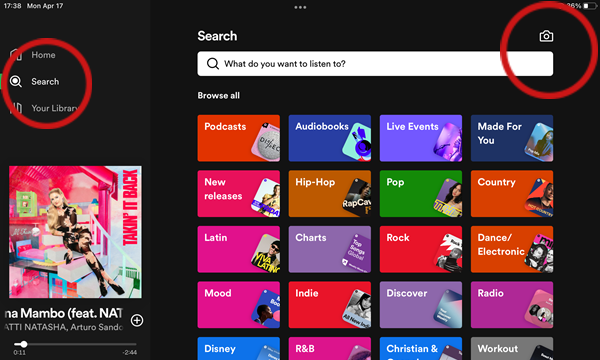Image resolution: width=600 pixels, height=360 pixels.
Task: Click the song progress slider knob
Action: coord(23,344)
